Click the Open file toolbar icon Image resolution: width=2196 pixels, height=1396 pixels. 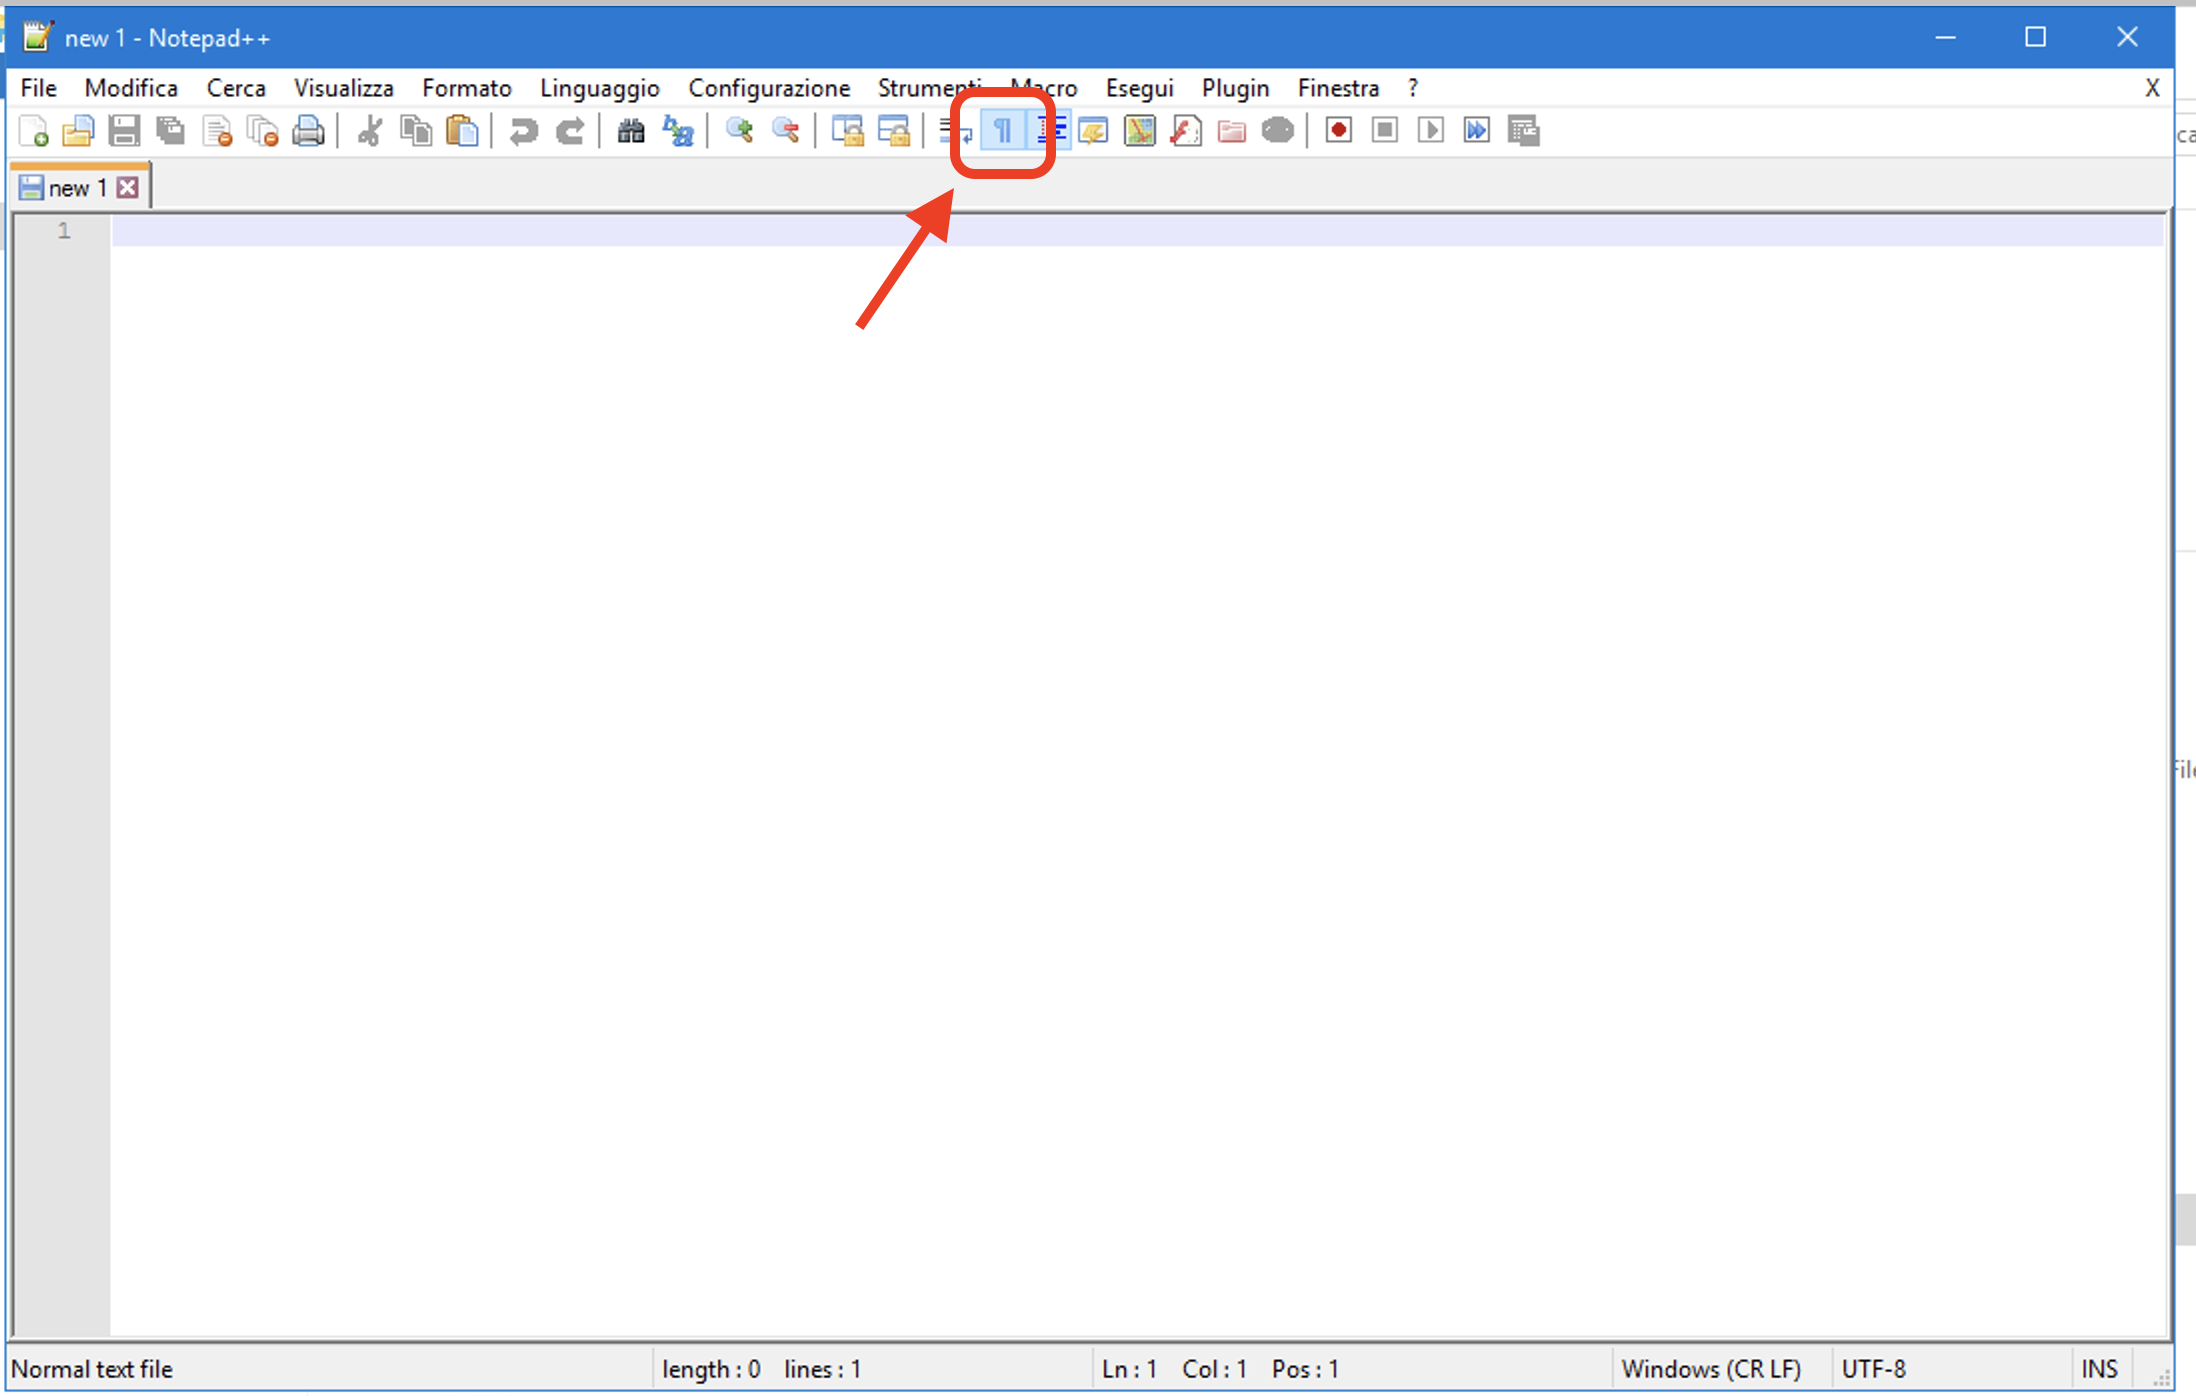pyautogui.click(x=78, y=131)
